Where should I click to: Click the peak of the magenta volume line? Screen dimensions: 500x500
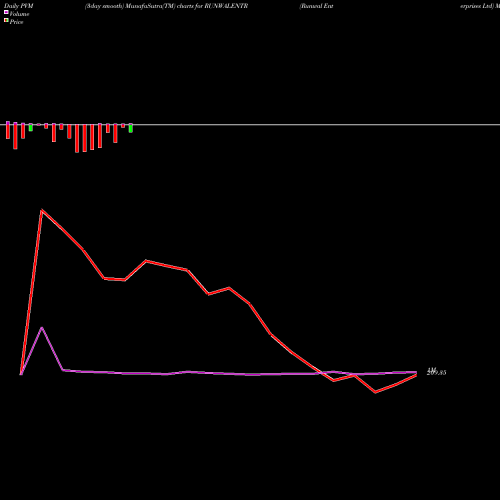click(x=42, y=328)
